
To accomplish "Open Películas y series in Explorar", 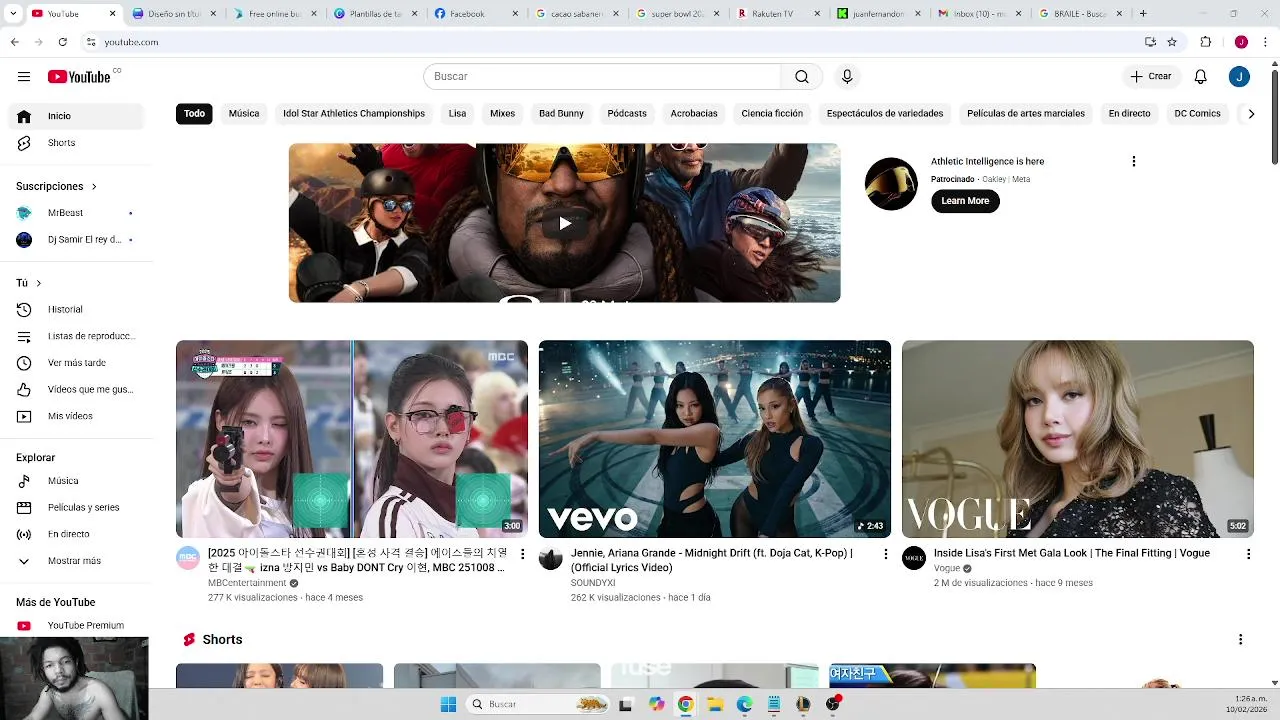I will click(x=76, y=507).
